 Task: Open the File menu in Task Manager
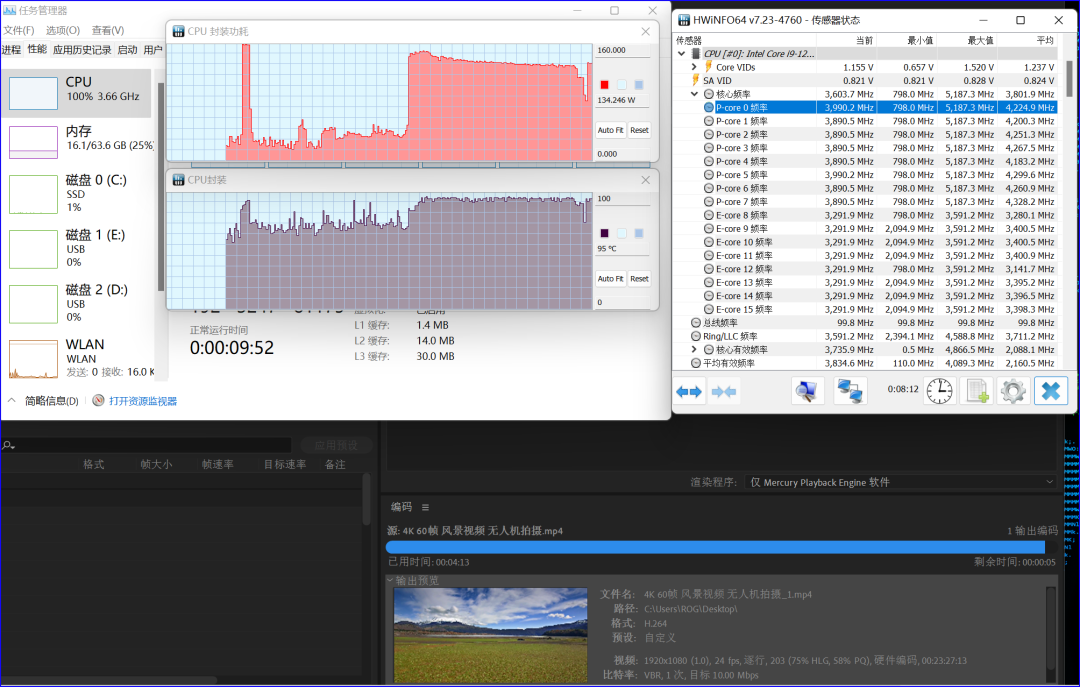coord(19,30)
